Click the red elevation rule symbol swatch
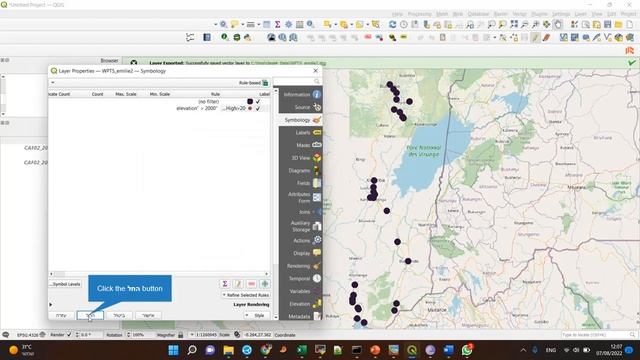 (250, 108)
